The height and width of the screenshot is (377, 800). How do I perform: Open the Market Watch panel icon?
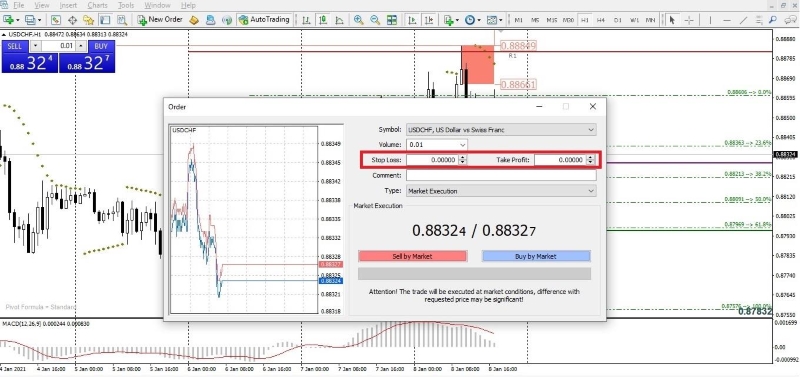[56, 20]
